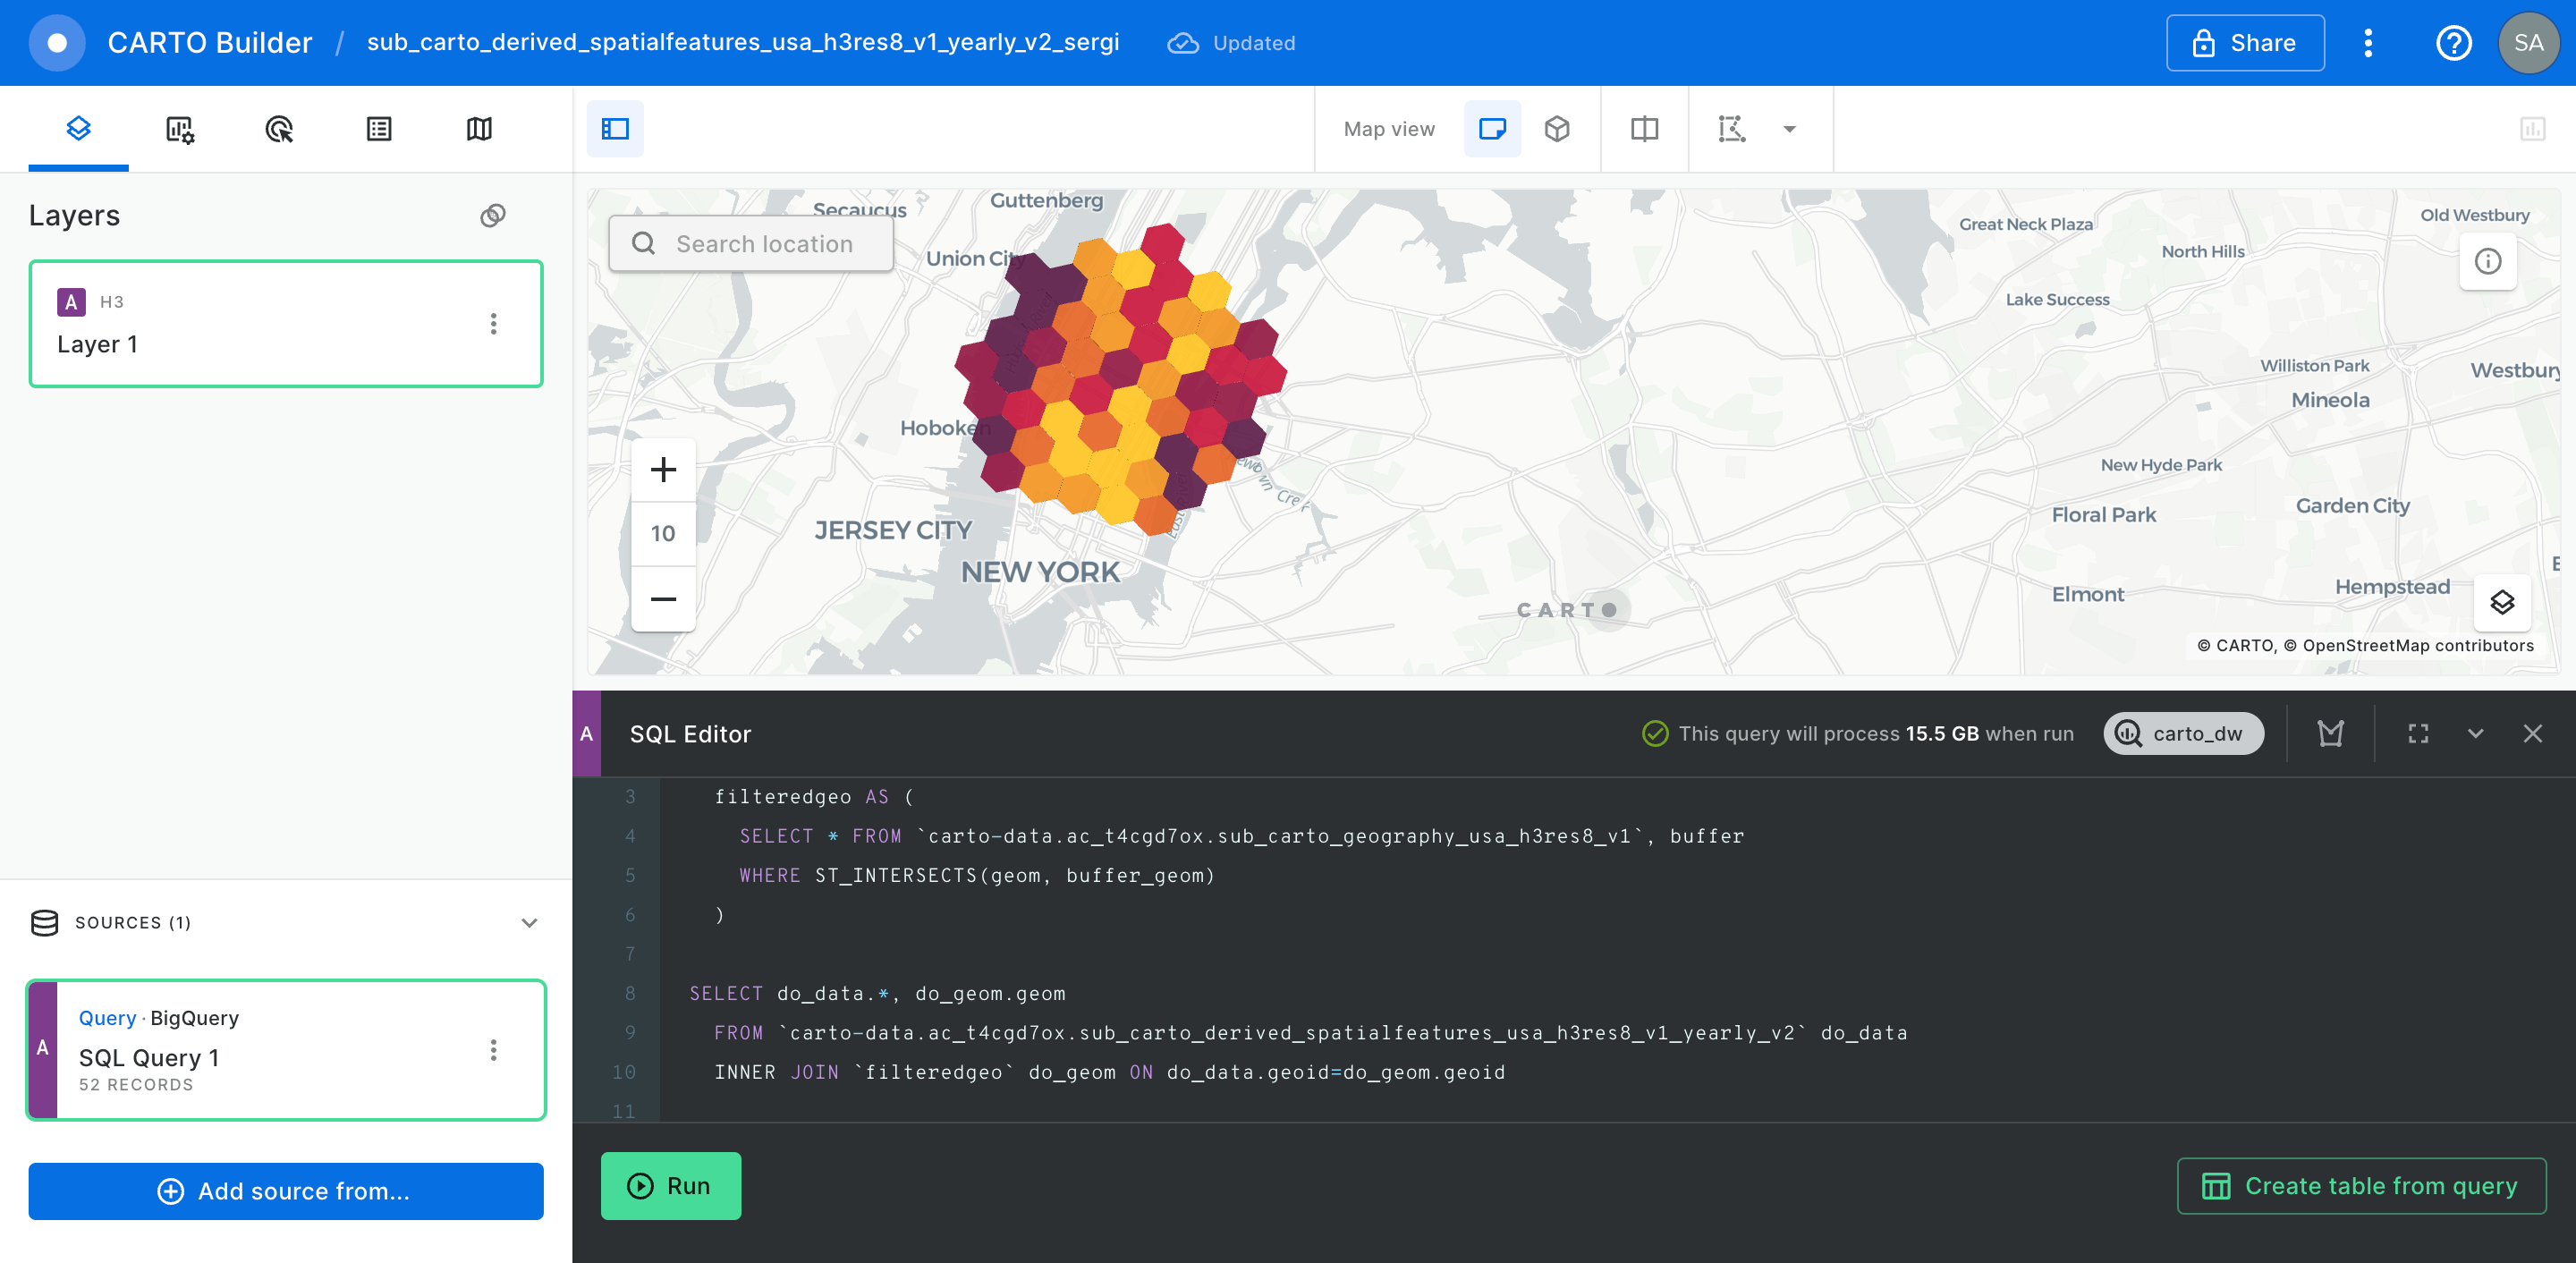Toggle split dual map view
Viewport: 2576px width, 1263px height.
[1644, 129]
